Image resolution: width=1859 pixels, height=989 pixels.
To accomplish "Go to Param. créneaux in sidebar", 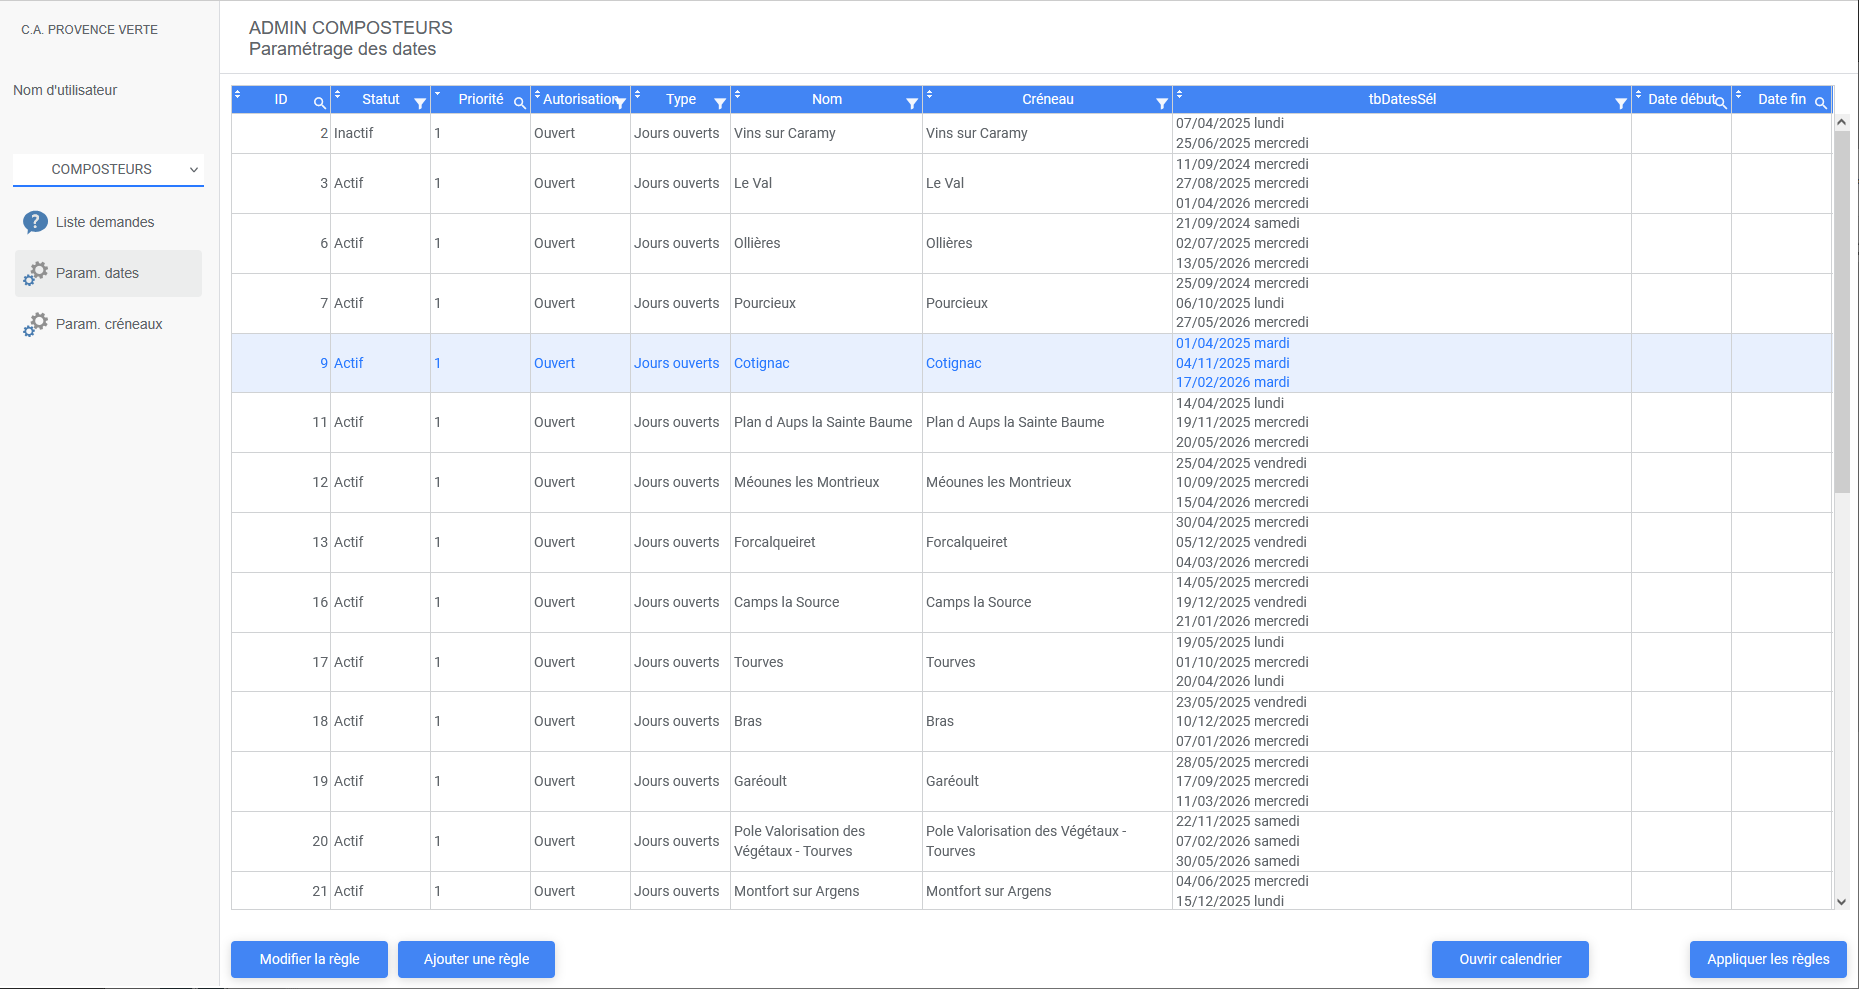I will coord(108,324).
